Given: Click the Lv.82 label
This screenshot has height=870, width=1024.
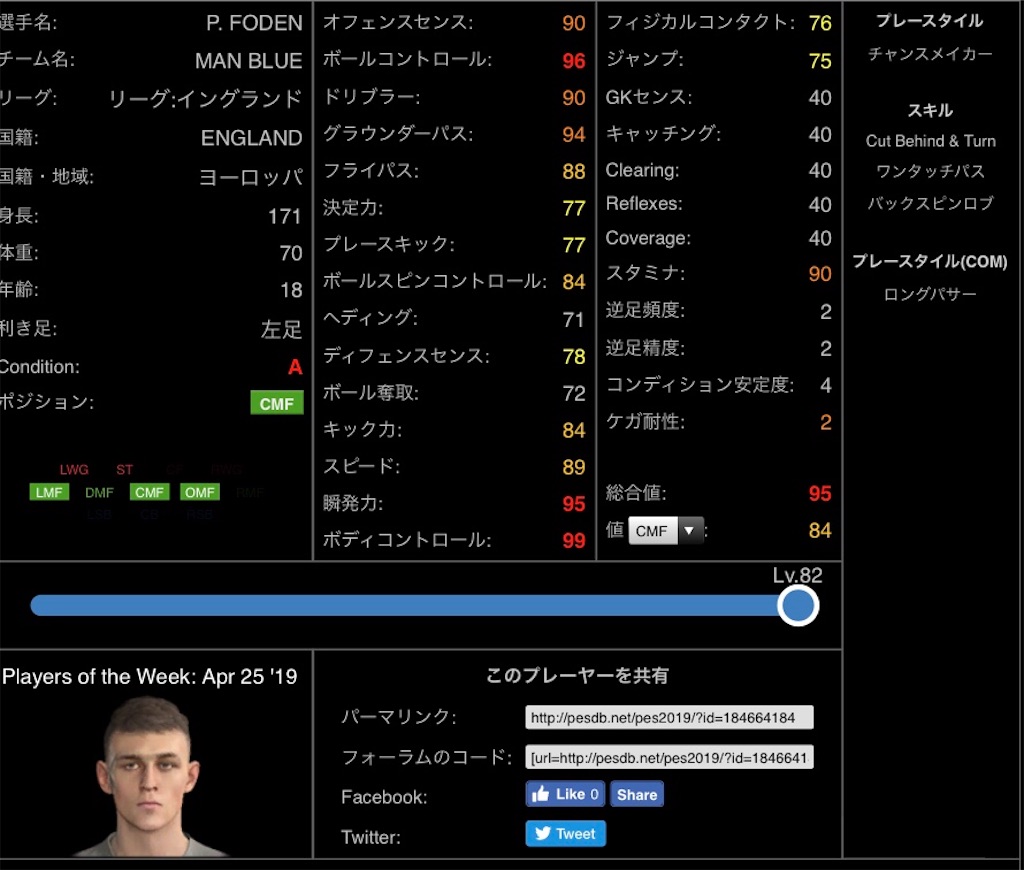Looking at the screenshot, I should (x=797, y=575).
